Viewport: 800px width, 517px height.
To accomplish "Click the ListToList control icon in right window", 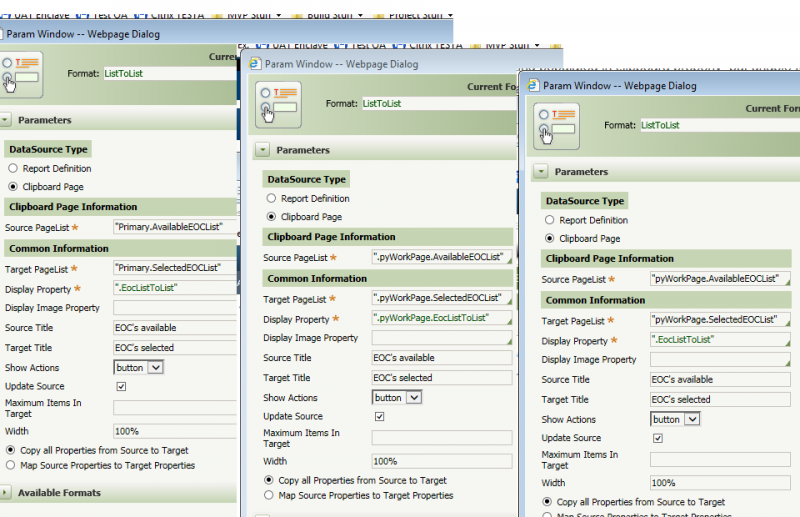I will click(x=557, y=126).
